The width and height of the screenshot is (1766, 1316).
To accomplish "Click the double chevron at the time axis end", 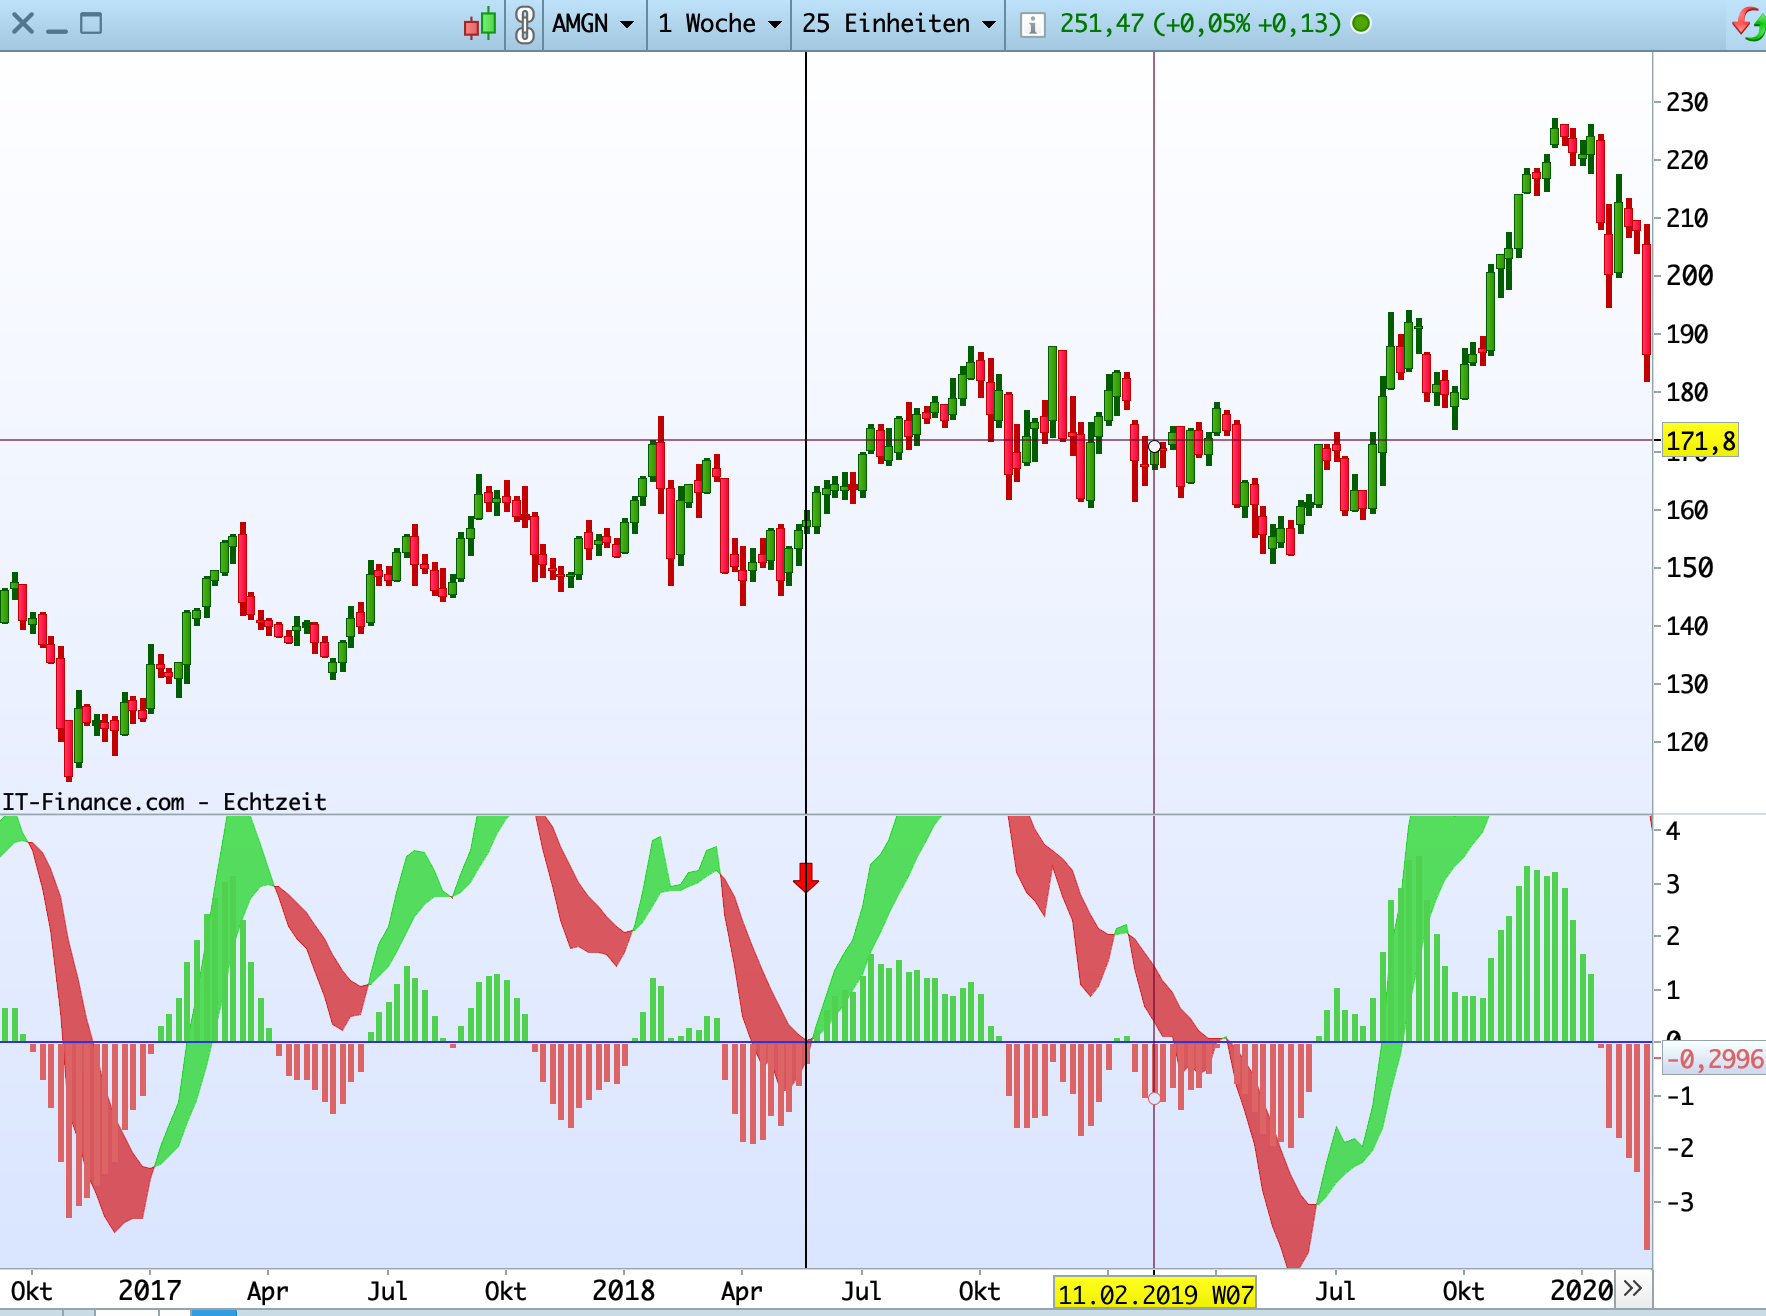I will [1633, 1287].
